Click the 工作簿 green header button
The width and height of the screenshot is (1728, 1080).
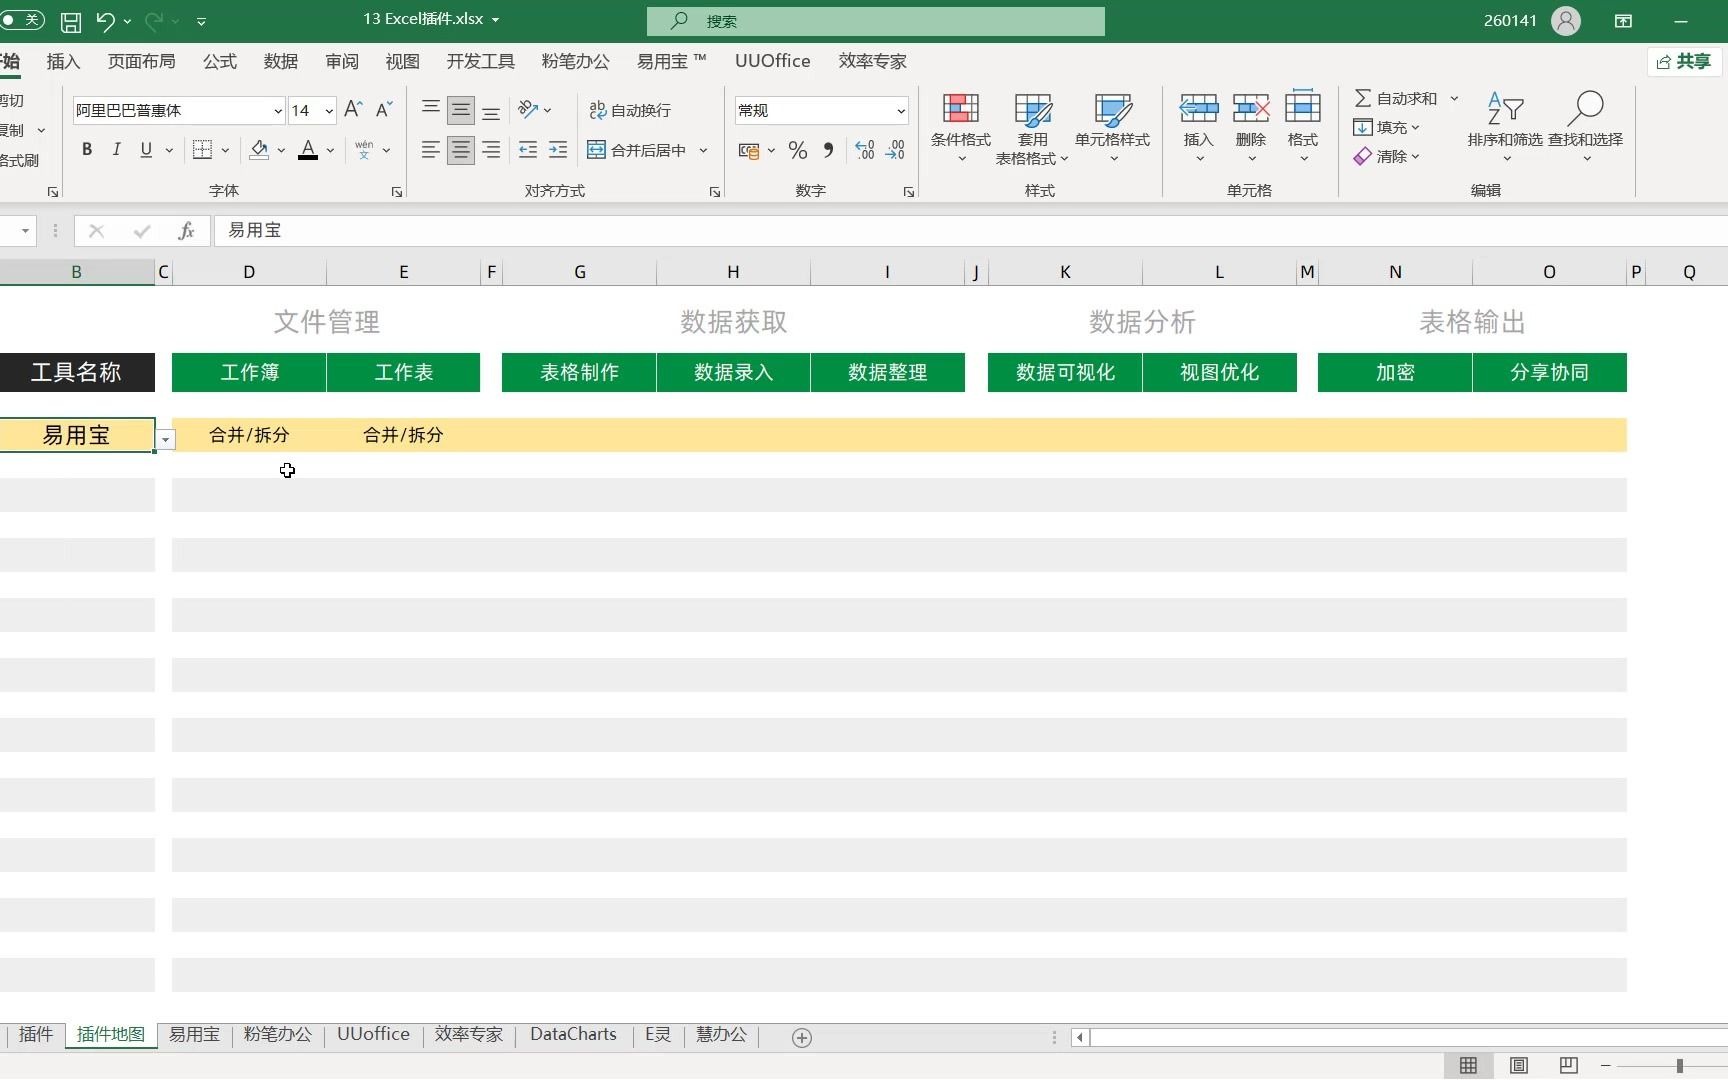249,372
